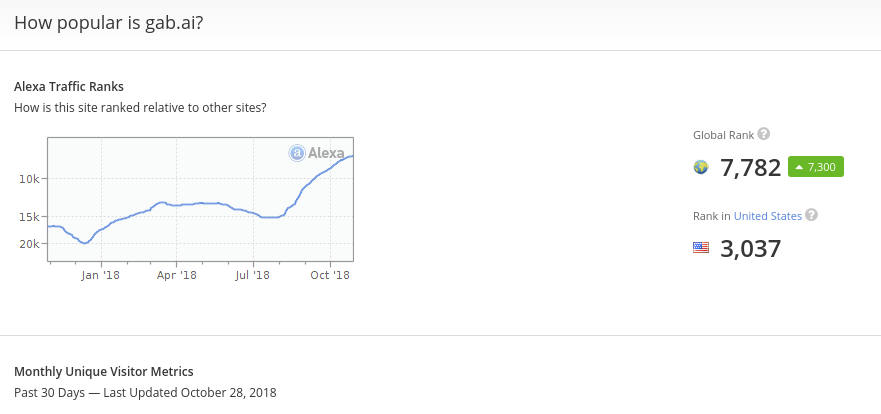The width and height of the screenshot is (881, 414).
Task: Click the Jan '18 label on chart axis
Action: tap(101, 275)
